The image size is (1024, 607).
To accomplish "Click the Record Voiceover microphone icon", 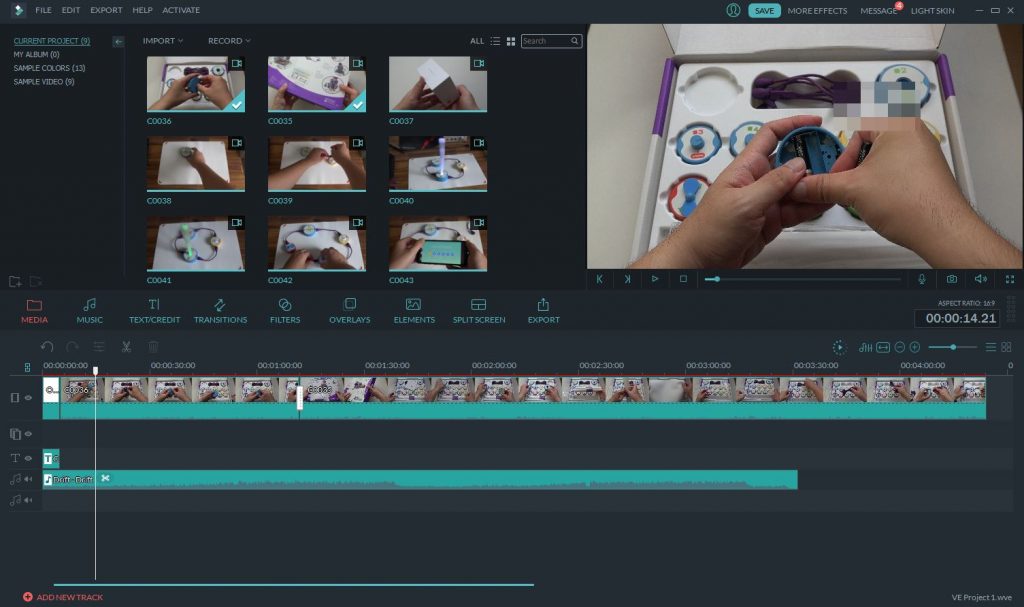I will 921,279.
